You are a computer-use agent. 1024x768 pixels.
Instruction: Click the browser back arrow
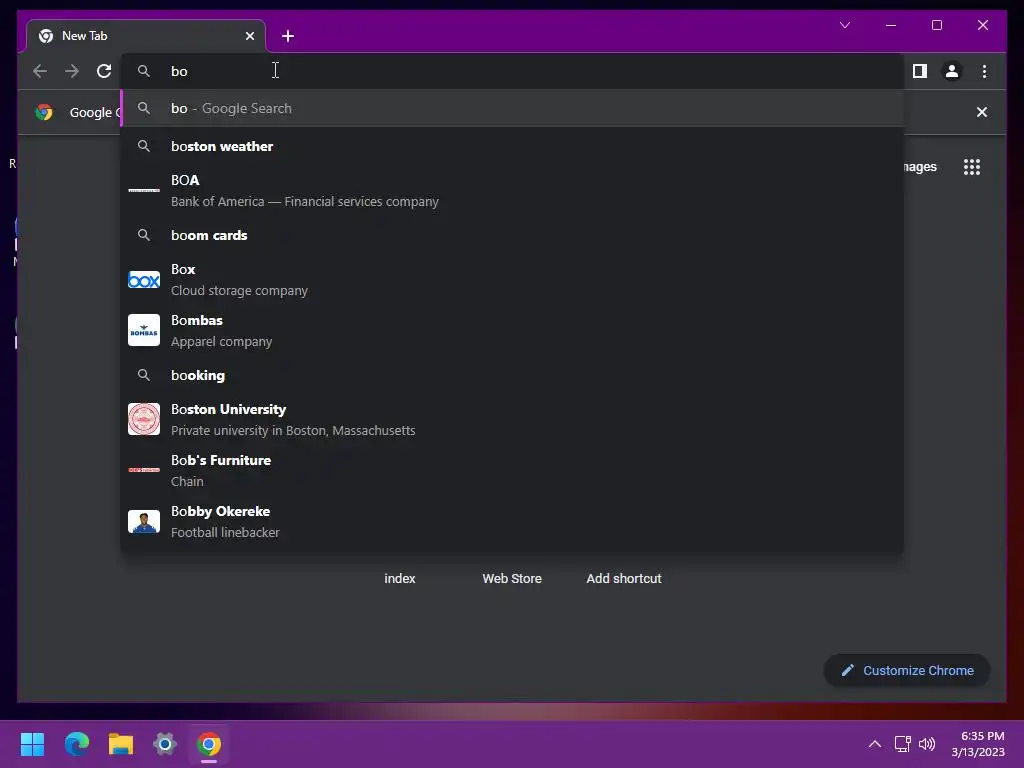[40, 71]
